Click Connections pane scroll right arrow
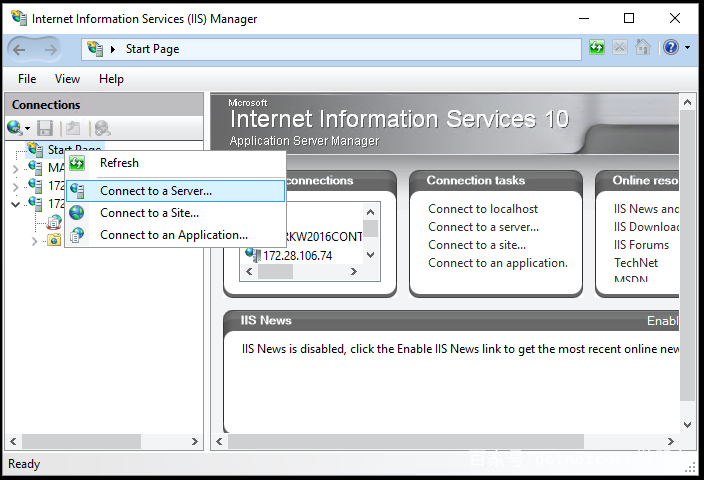 194,442
